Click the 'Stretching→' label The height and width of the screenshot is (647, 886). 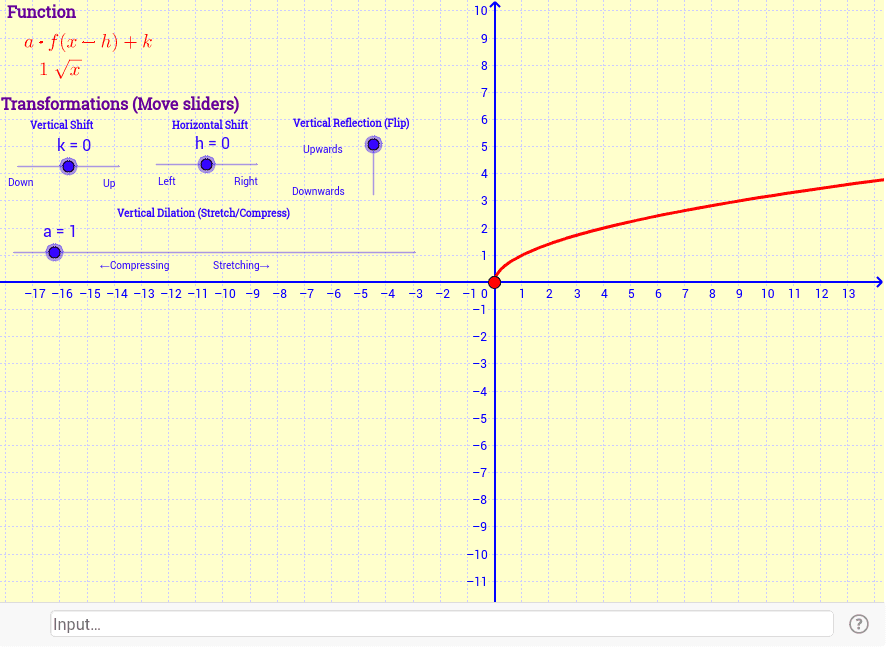pos(241,265)
